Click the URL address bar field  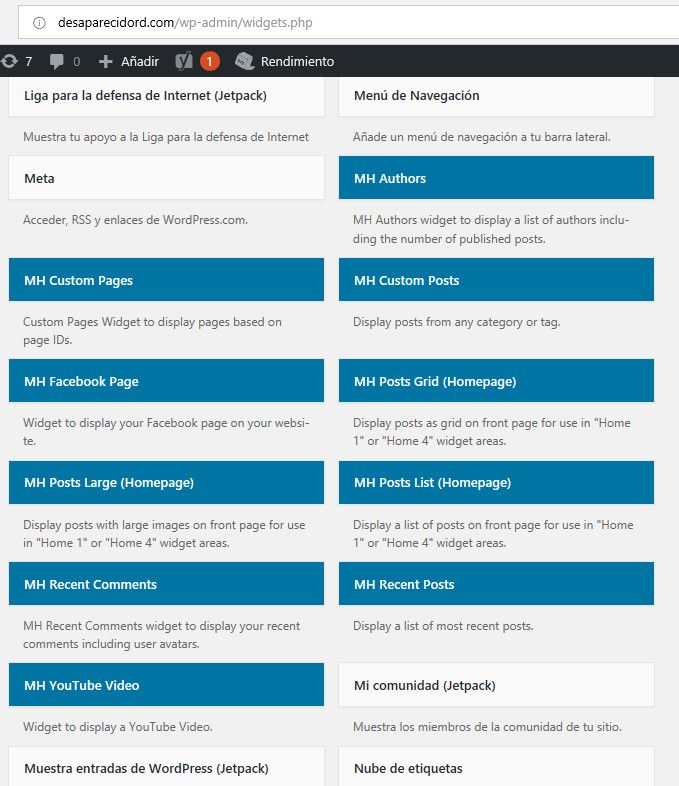tap(348, 23)
